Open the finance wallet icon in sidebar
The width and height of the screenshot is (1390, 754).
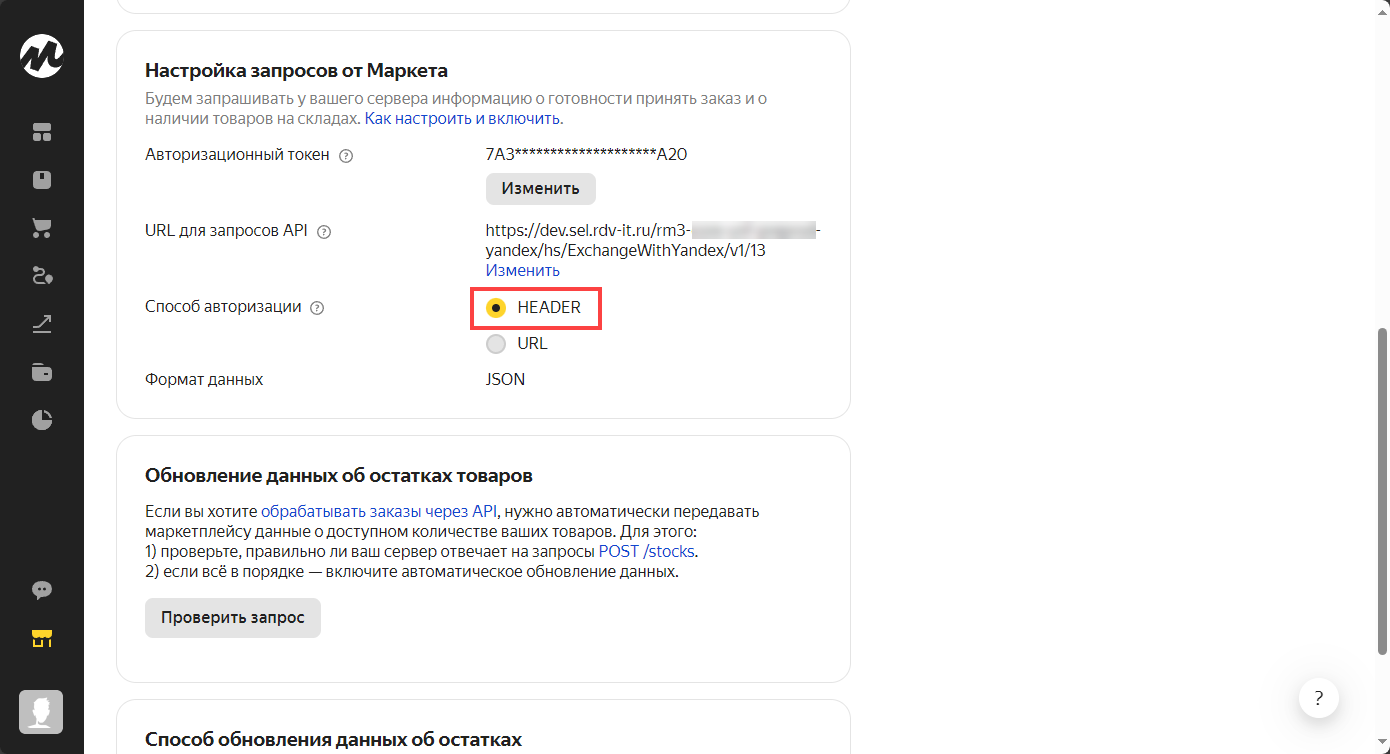42,372
